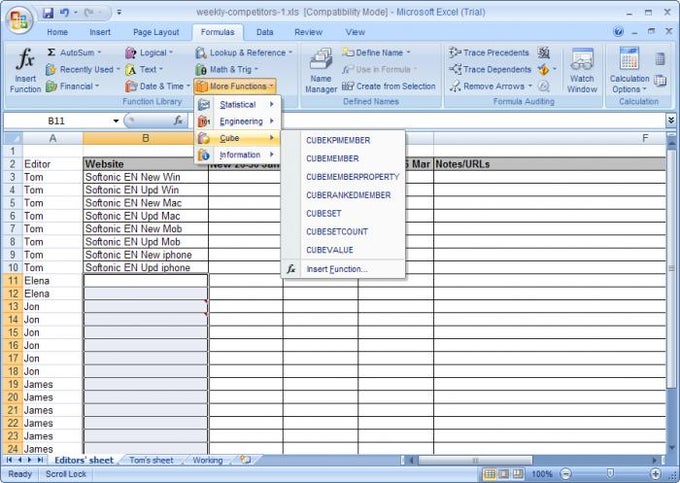Insert a new worksheet tab icon
Viewport: 680px width, 483px height.
point(245,460)
